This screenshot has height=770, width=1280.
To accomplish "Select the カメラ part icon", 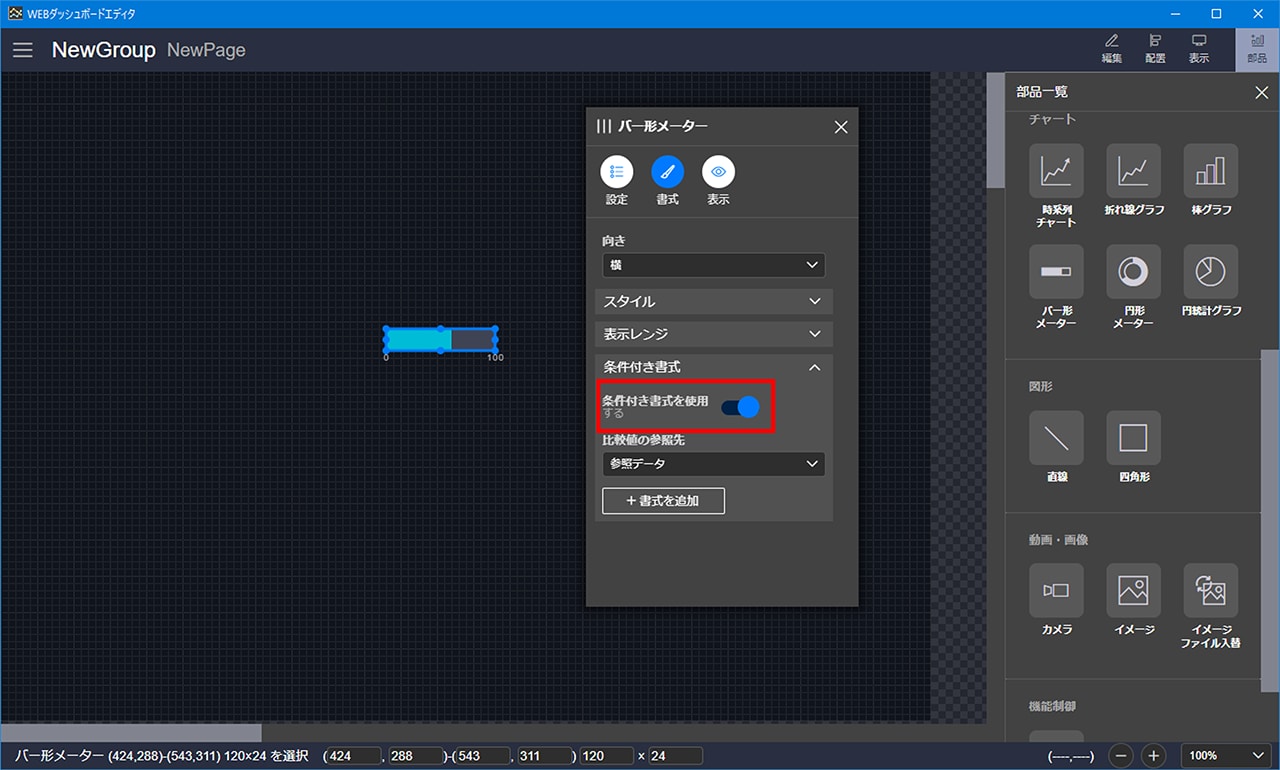I will coord(1056,591).
